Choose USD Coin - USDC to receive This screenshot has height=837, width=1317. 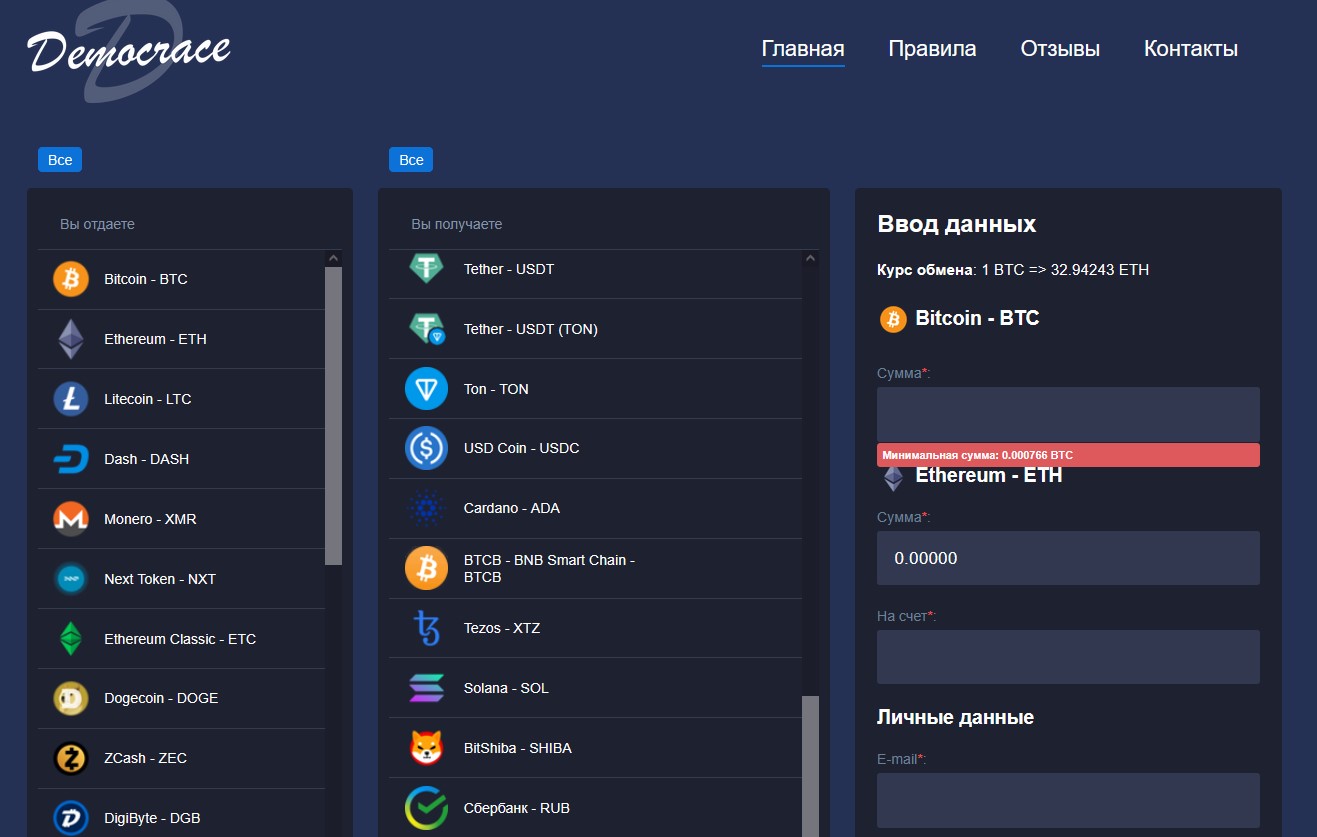(595, 448)
